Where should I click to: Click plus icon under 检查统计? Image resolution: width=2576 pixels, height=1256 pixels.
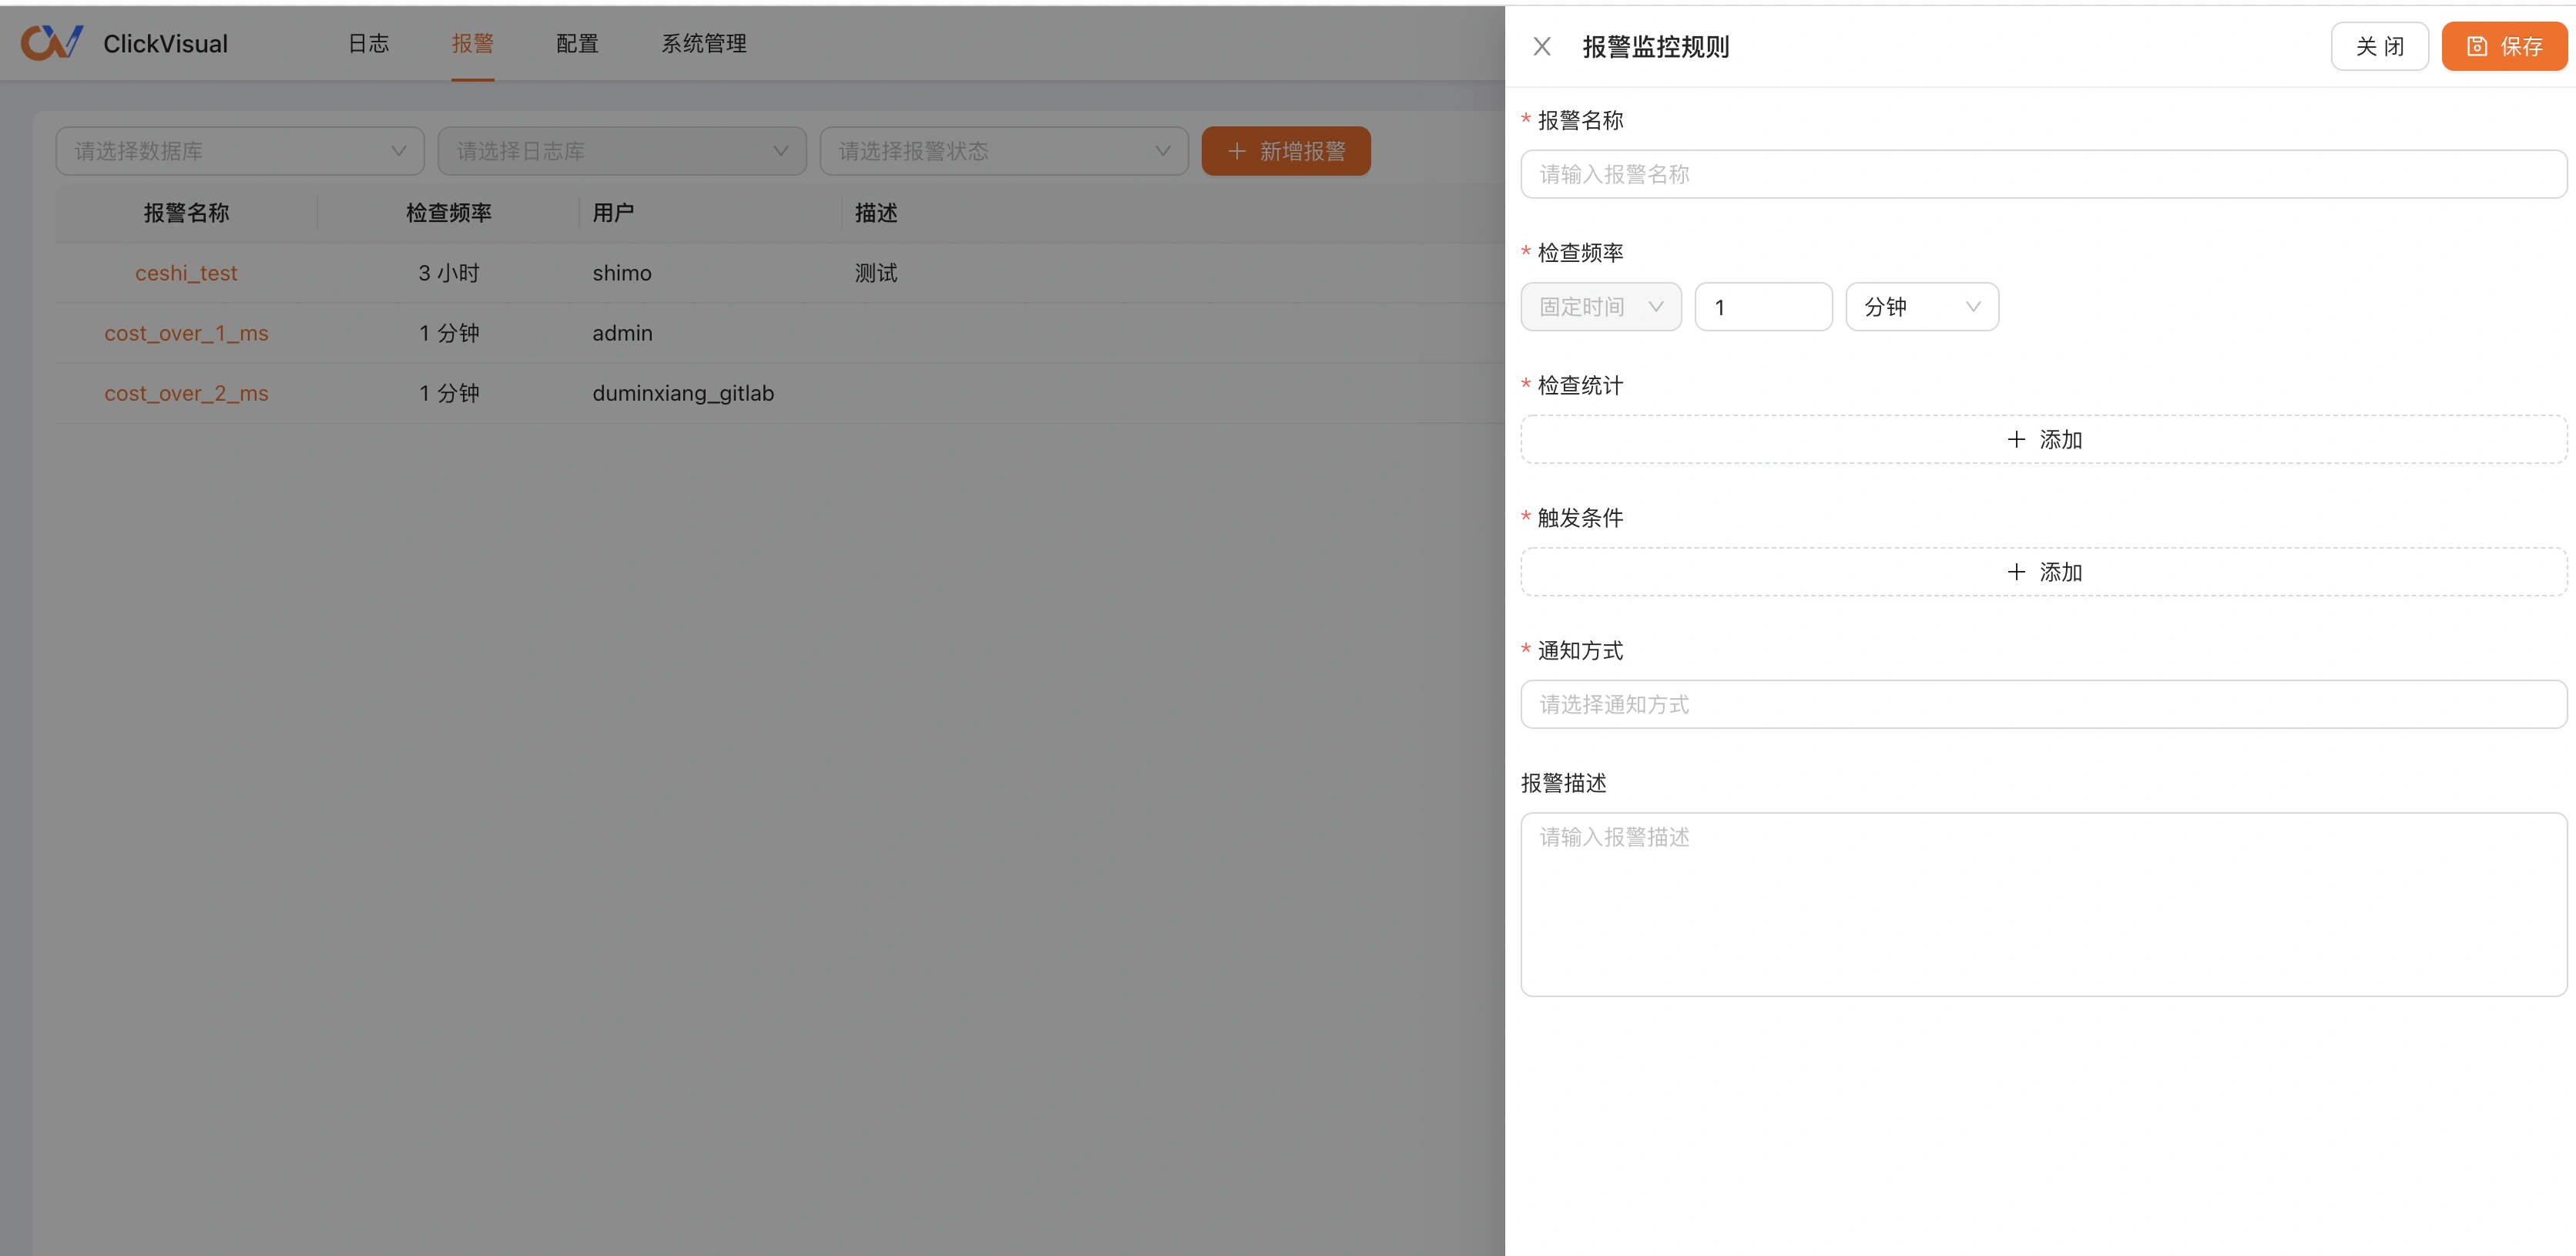click(x=2016, y=440)
